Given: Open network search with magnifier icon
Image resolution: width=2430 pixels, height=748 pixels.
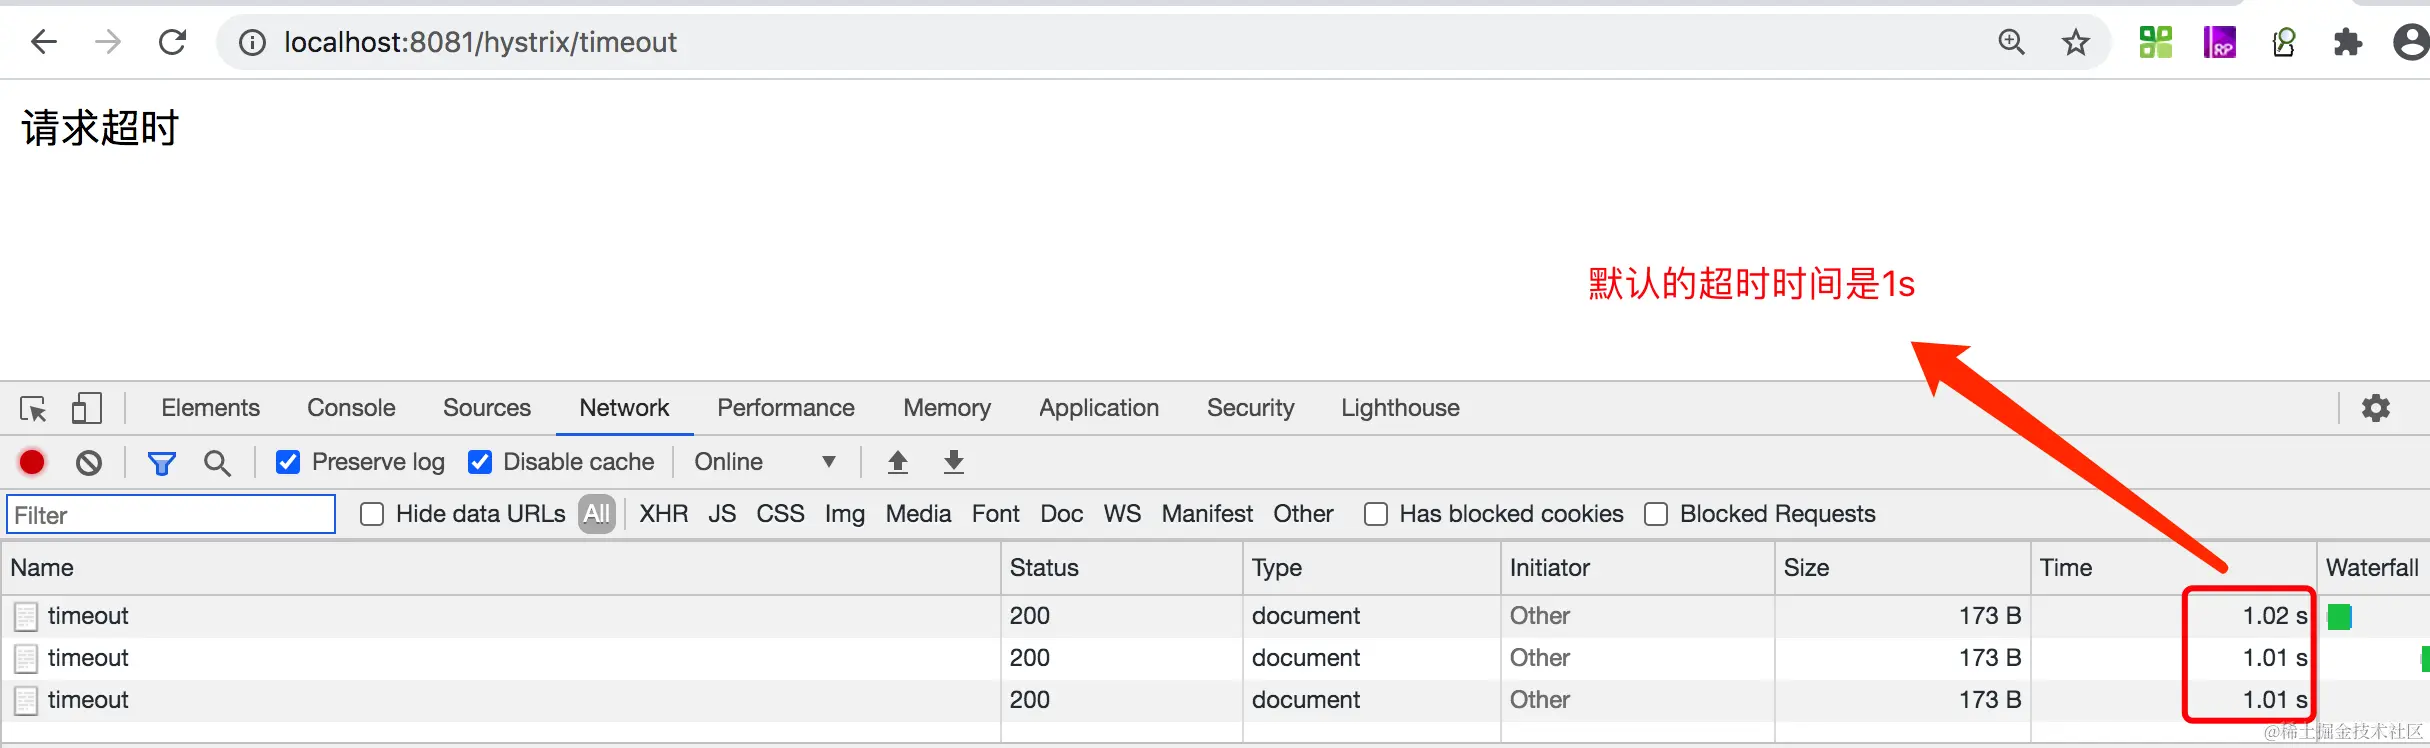Looking at the screenshot, I should (x=217, y=462).
